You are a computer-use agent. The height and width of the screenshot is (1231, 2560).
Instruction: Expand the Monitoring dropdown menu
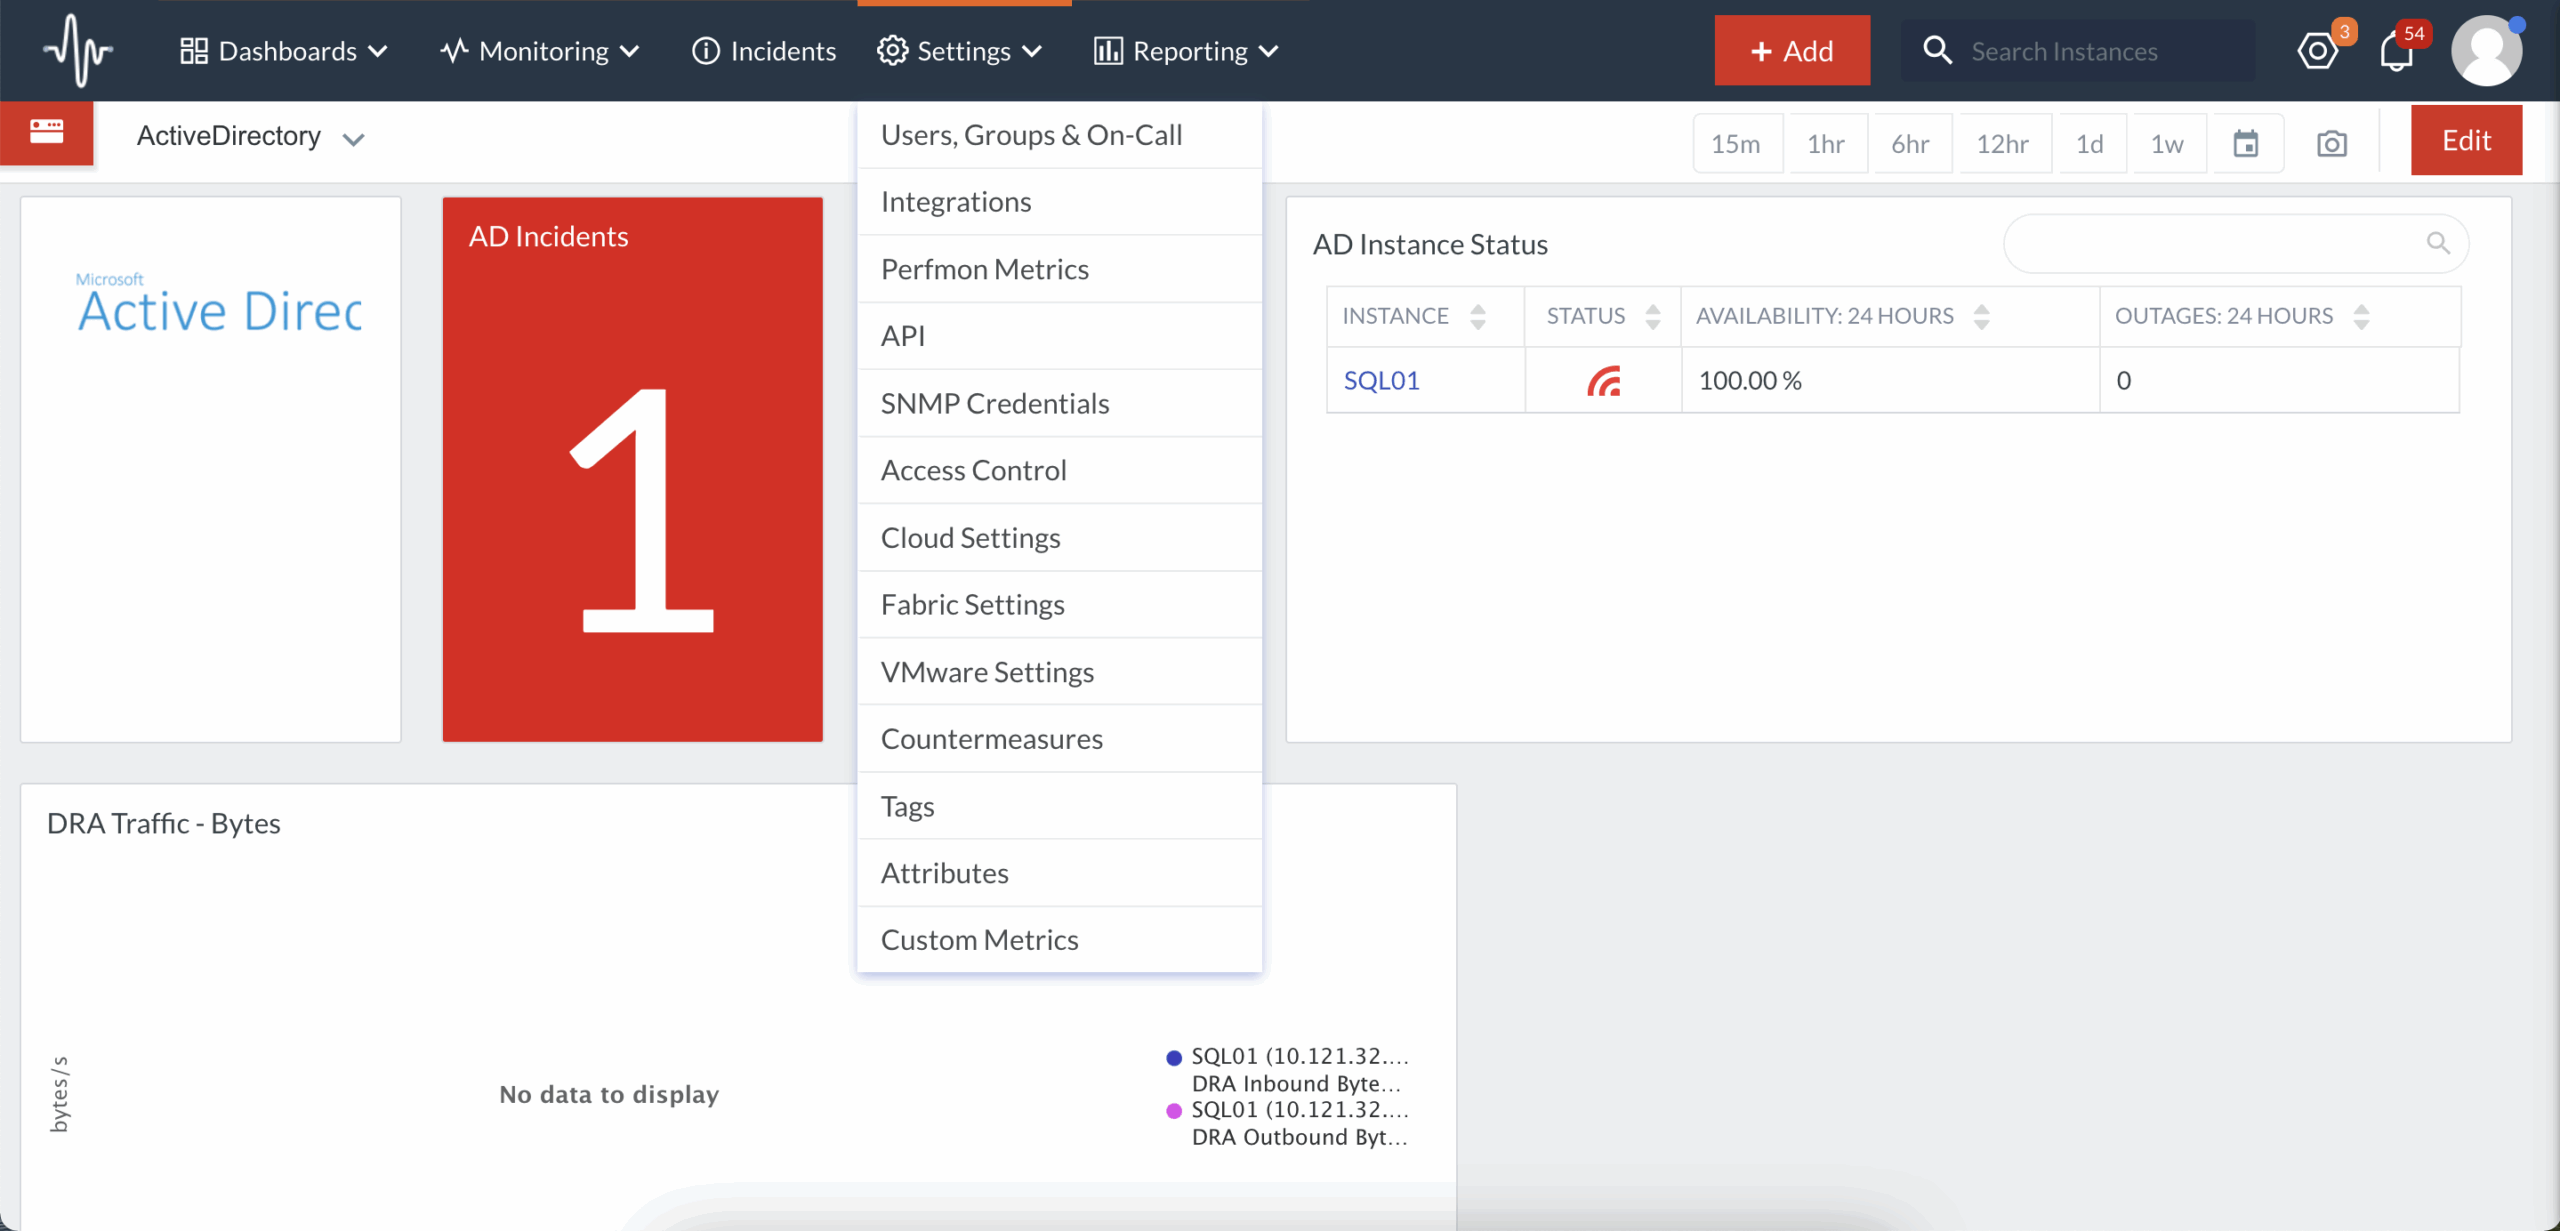[x=540, y=51]
